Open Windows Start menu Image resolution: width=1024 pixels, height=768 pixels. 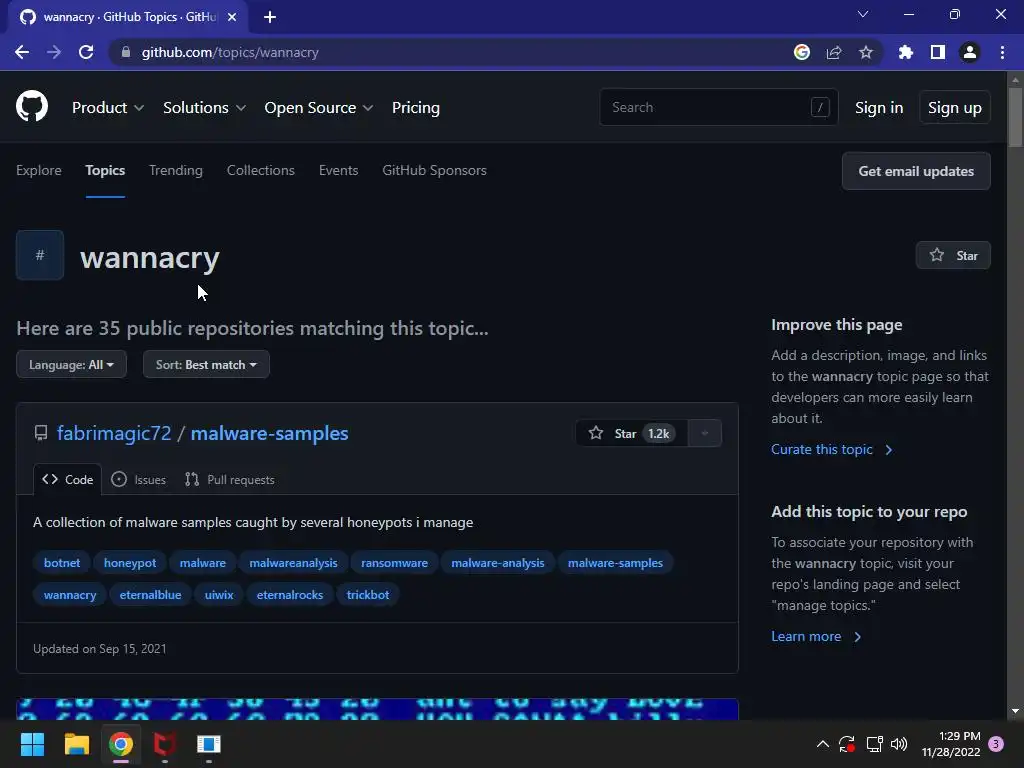pyautogui.click(x=32, y=744)
